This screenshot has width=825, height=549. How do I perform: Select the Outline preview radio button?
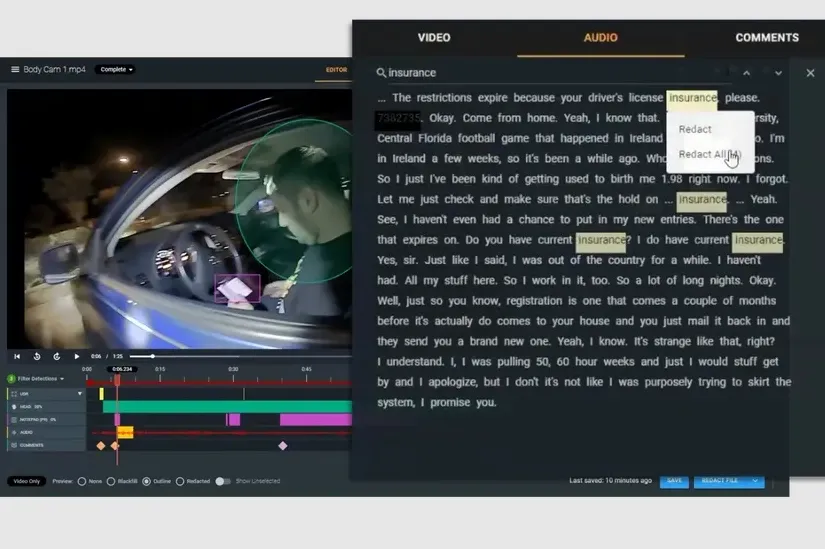[x=146, y=481]
